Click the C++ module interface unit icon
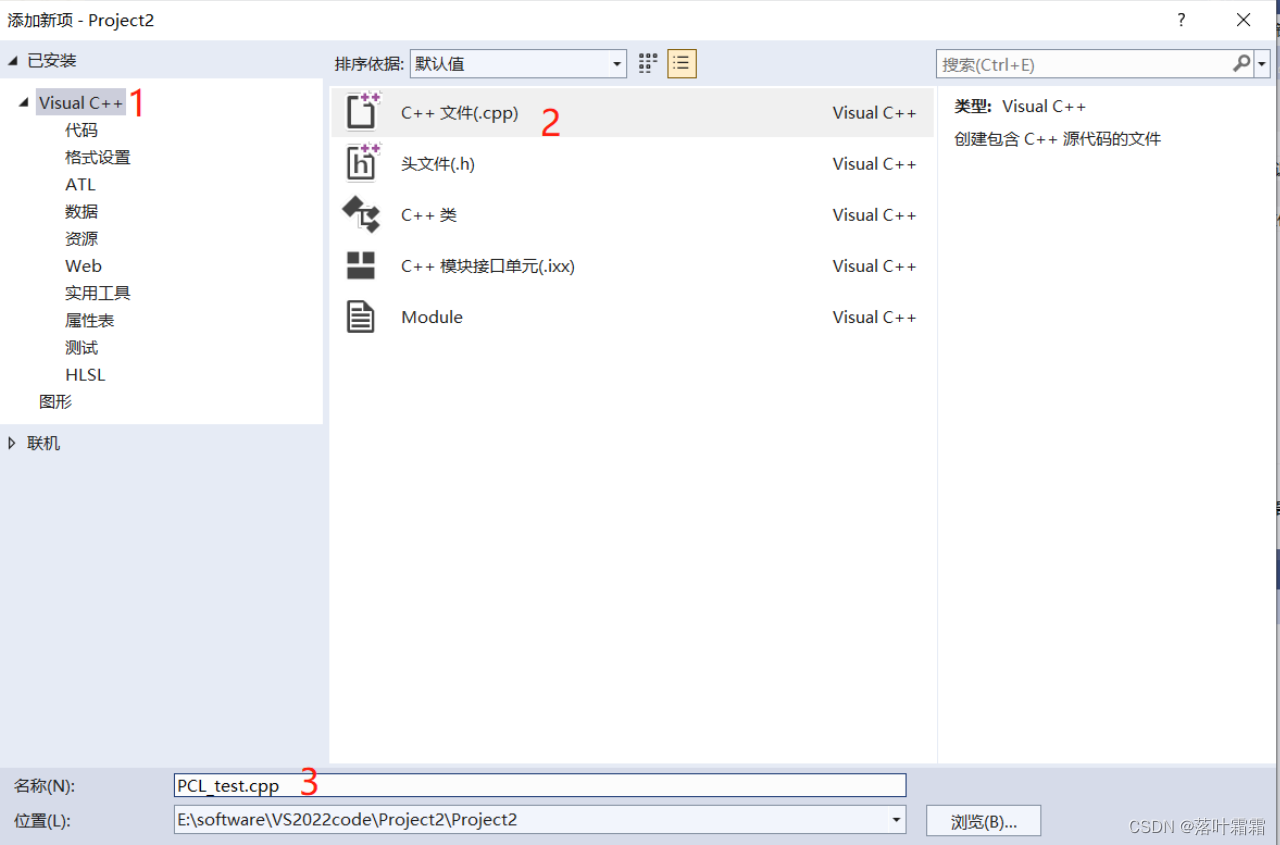This screenshot has height=845, width=1280. pos(361,265)
